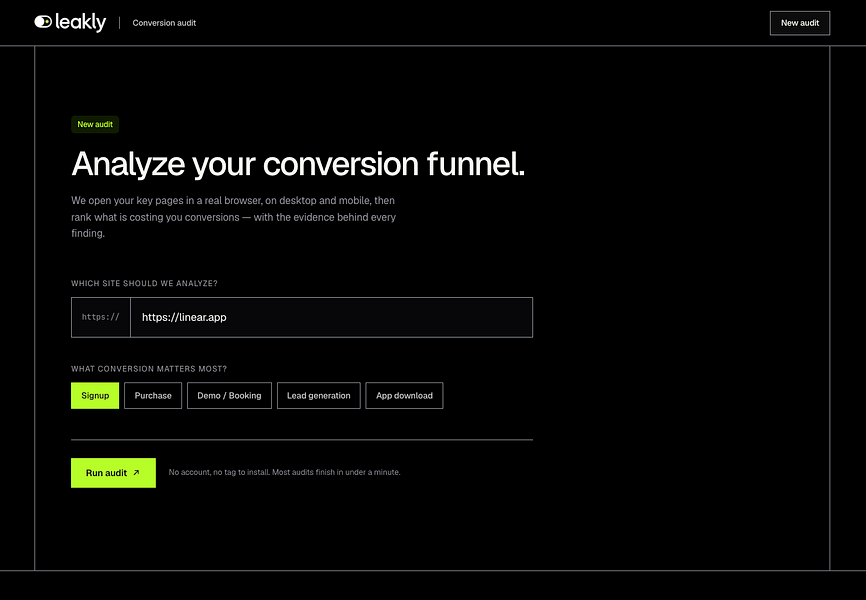The width and height of the screenshot is (866, 600).
Task: Click the 'Analyze your conversion funnel.' heading
Action: click(298, 164)
